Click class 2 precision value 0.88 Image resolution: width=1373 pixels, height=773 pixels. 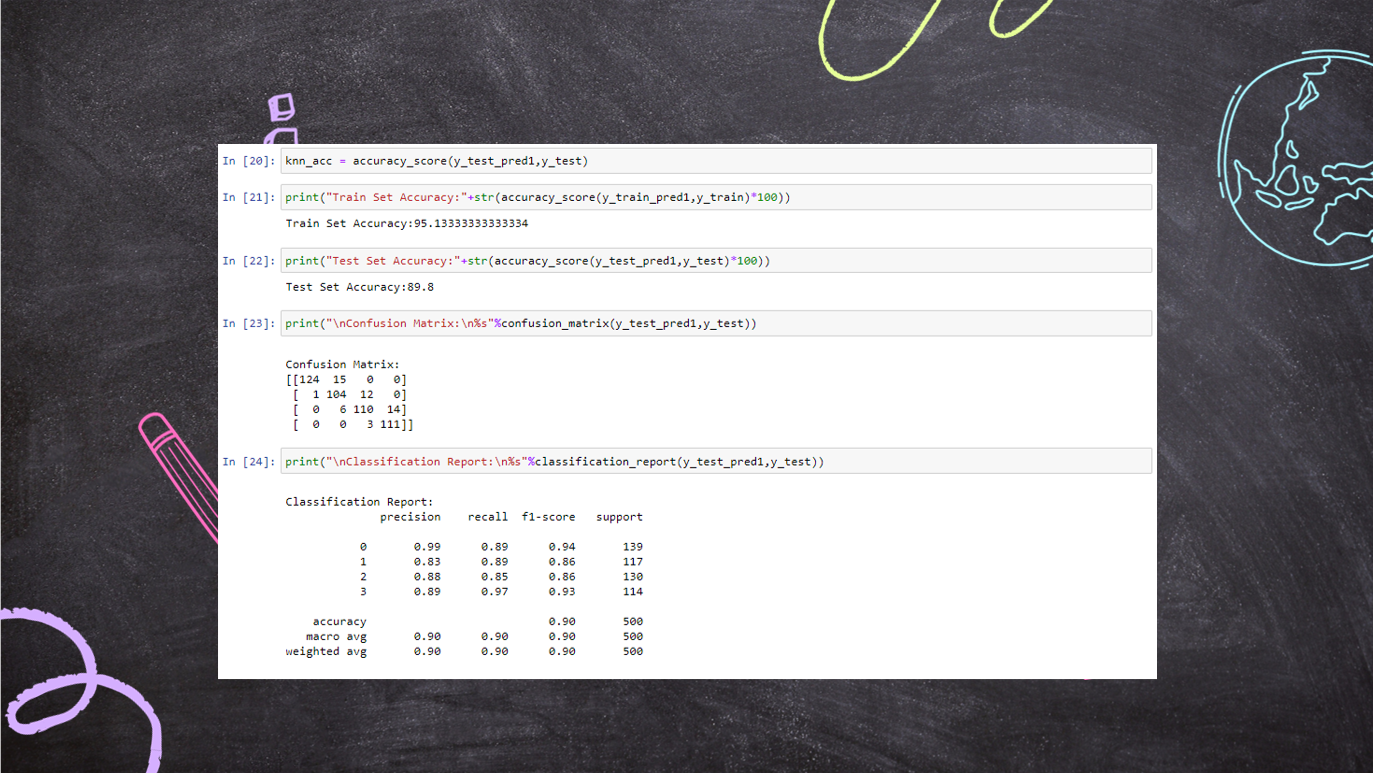(427, 577)
